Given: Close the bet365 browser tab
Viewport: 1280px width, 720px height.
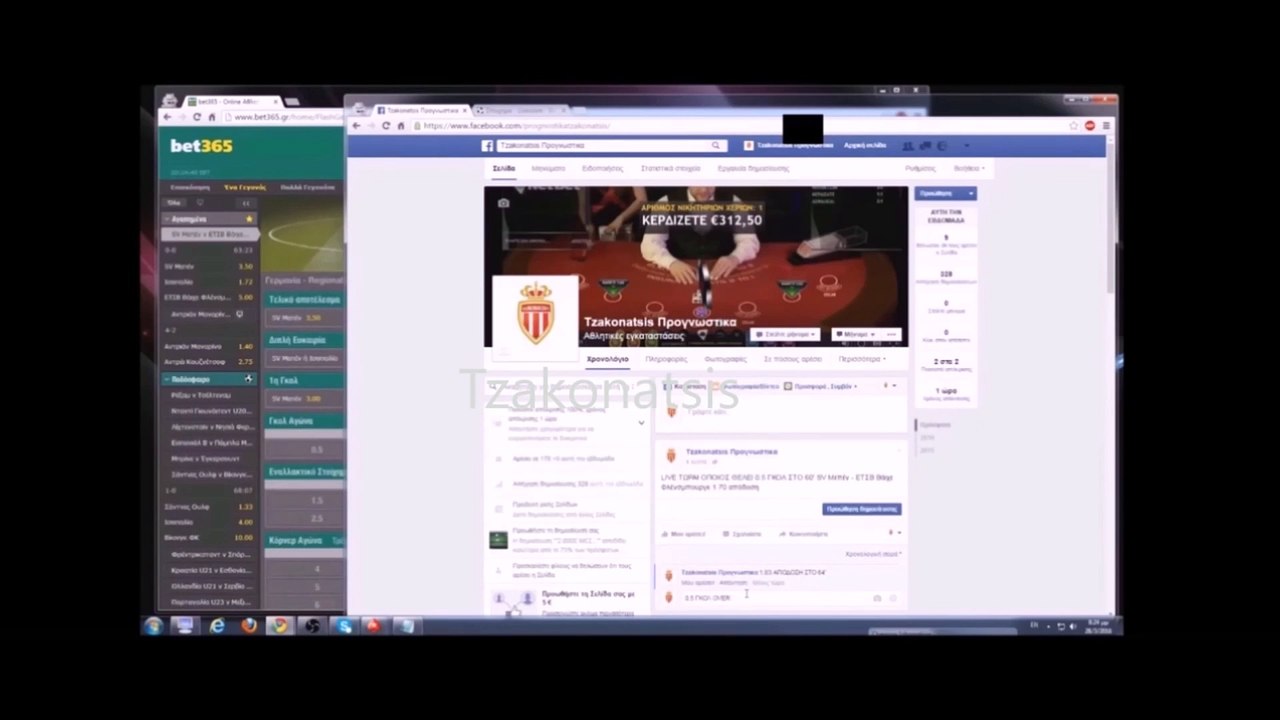Looking at the screenshot, I should click(275, 102).
